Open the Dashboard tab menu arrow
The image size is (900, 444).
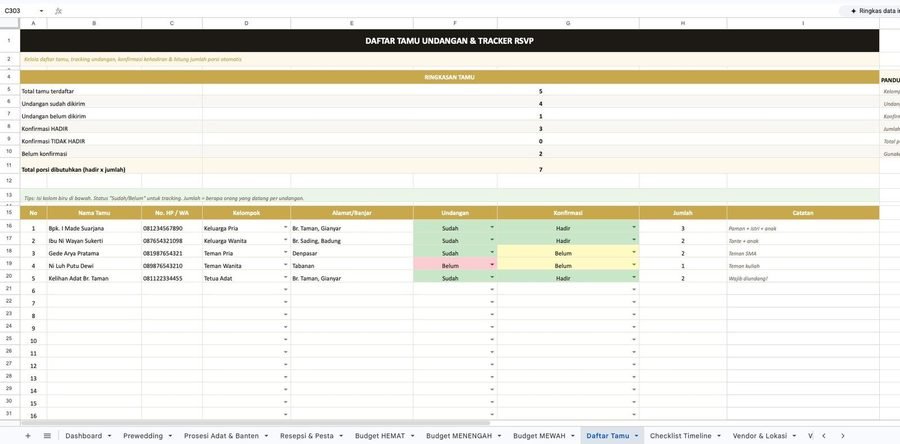click(109, 436)
